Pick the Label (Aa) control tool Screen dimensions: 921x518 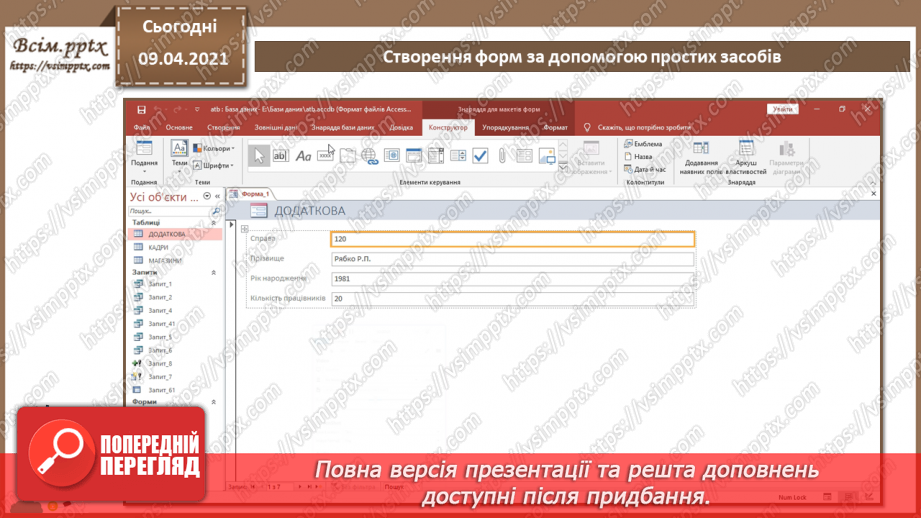(x=303, y=155)
